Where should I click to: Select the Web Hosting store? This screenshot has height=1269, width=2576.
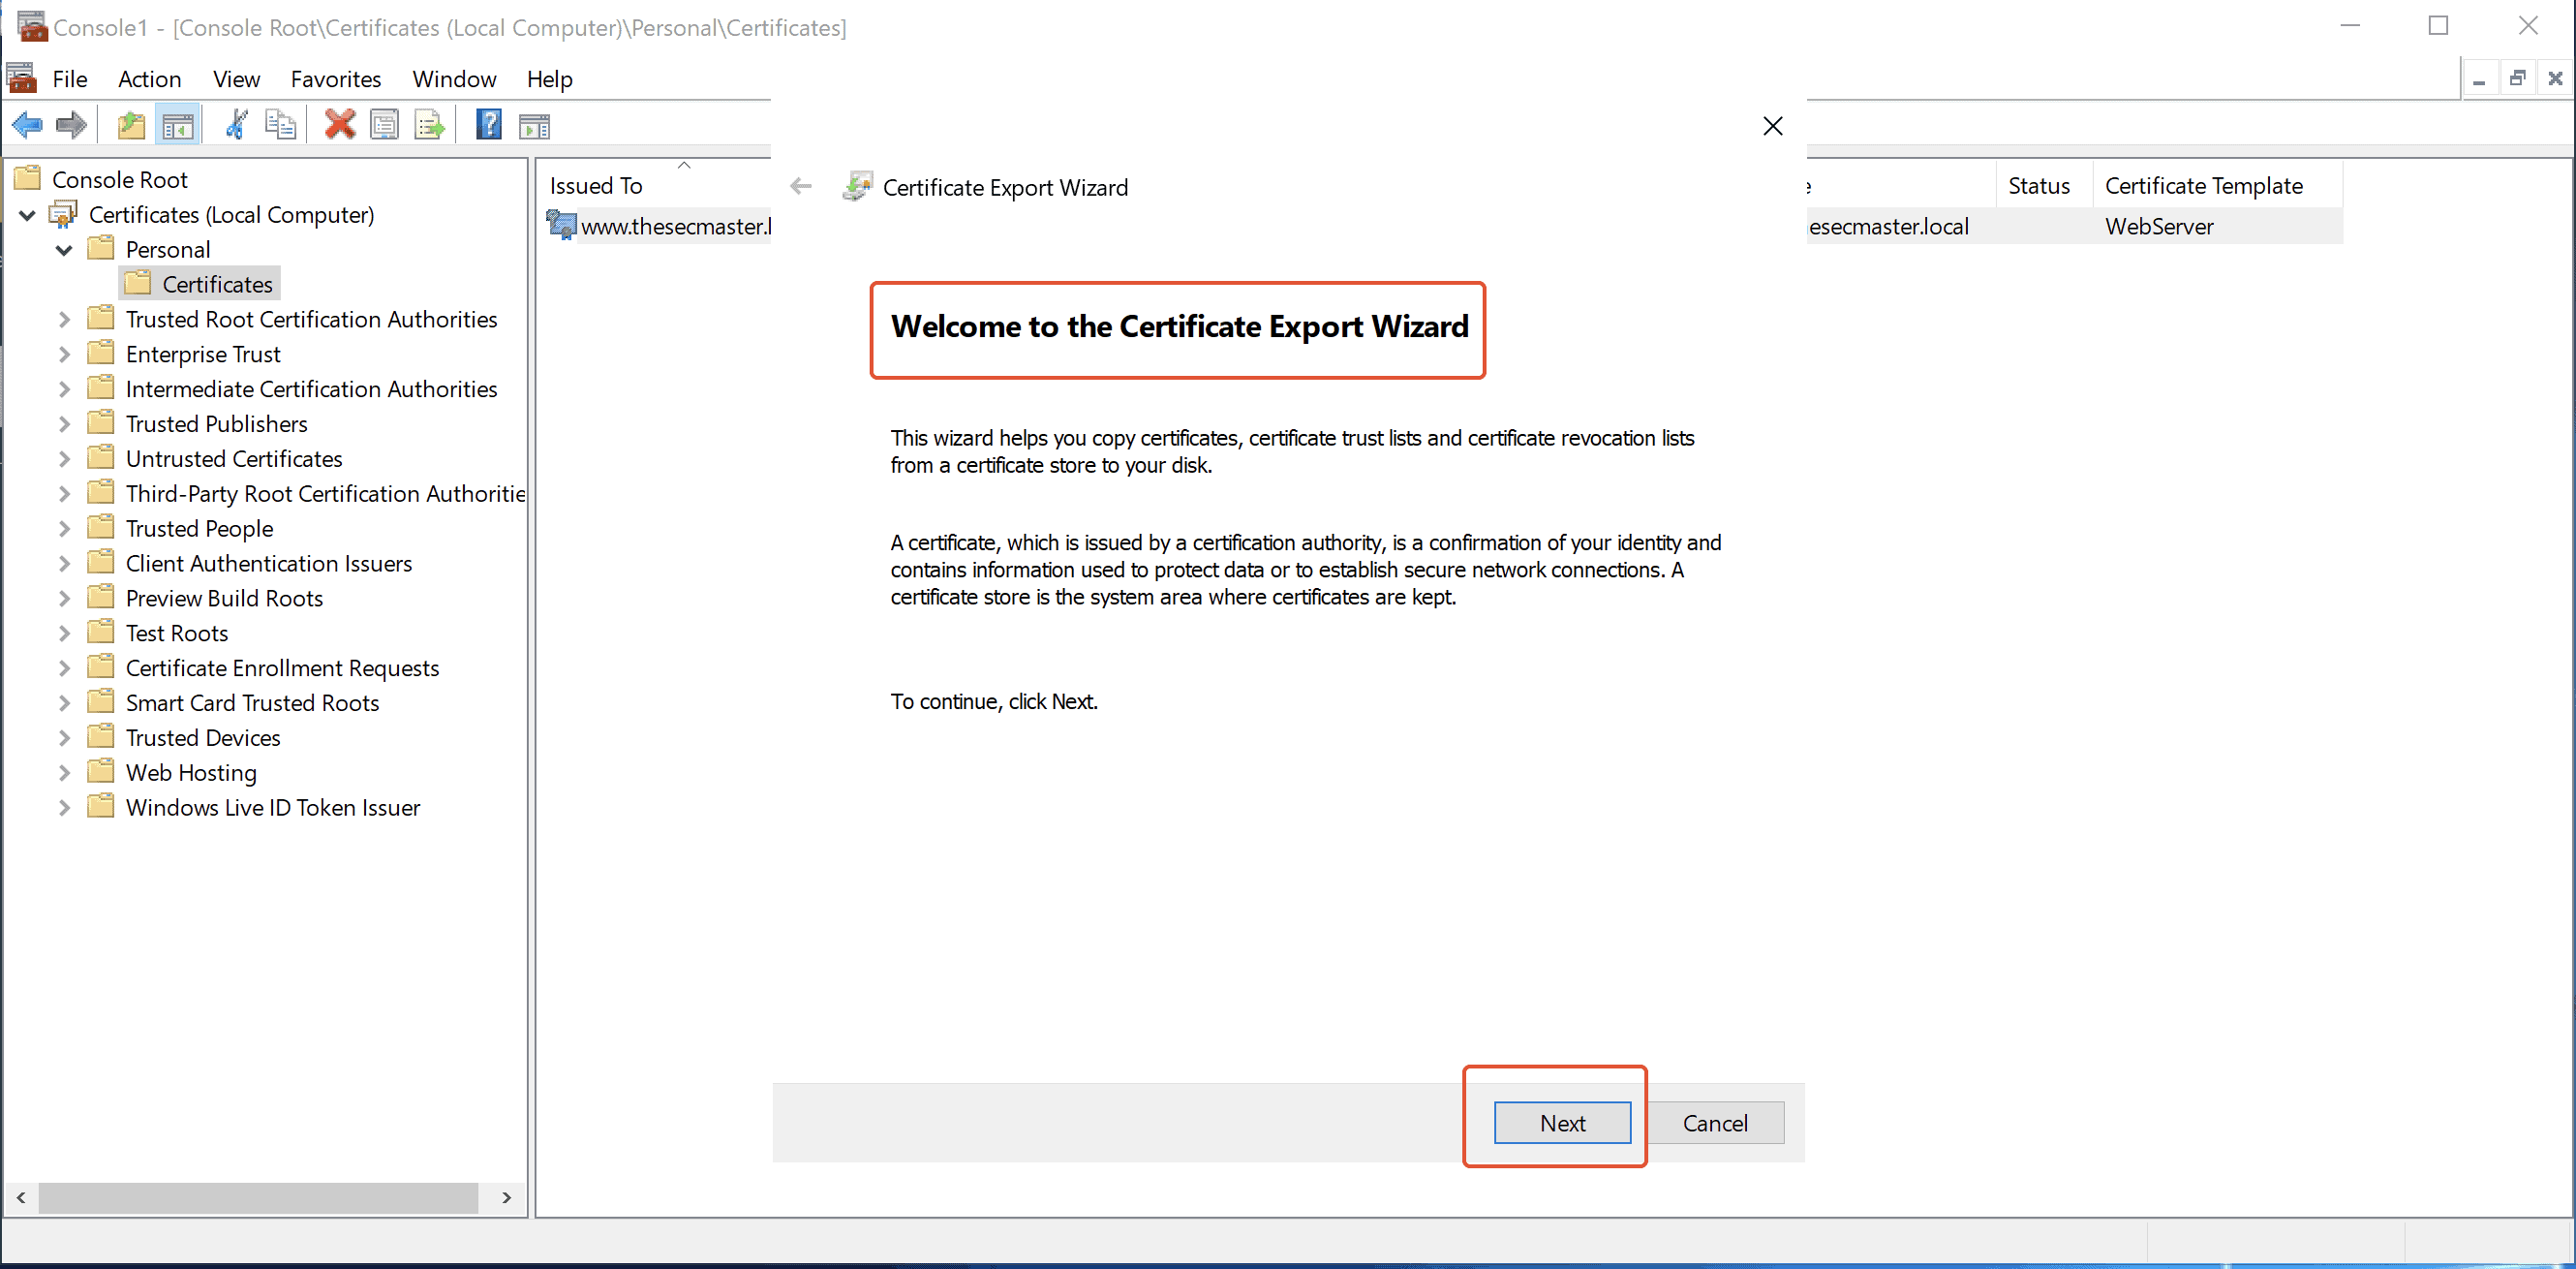point(191,772)
